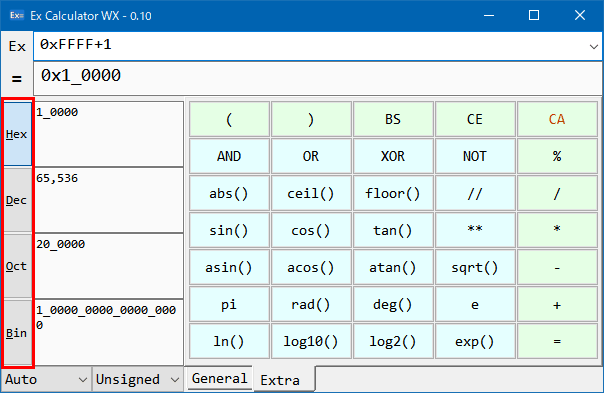Select the Dec format toggle
The width and height of the screenshot is (604, 393).
point(18,200)
